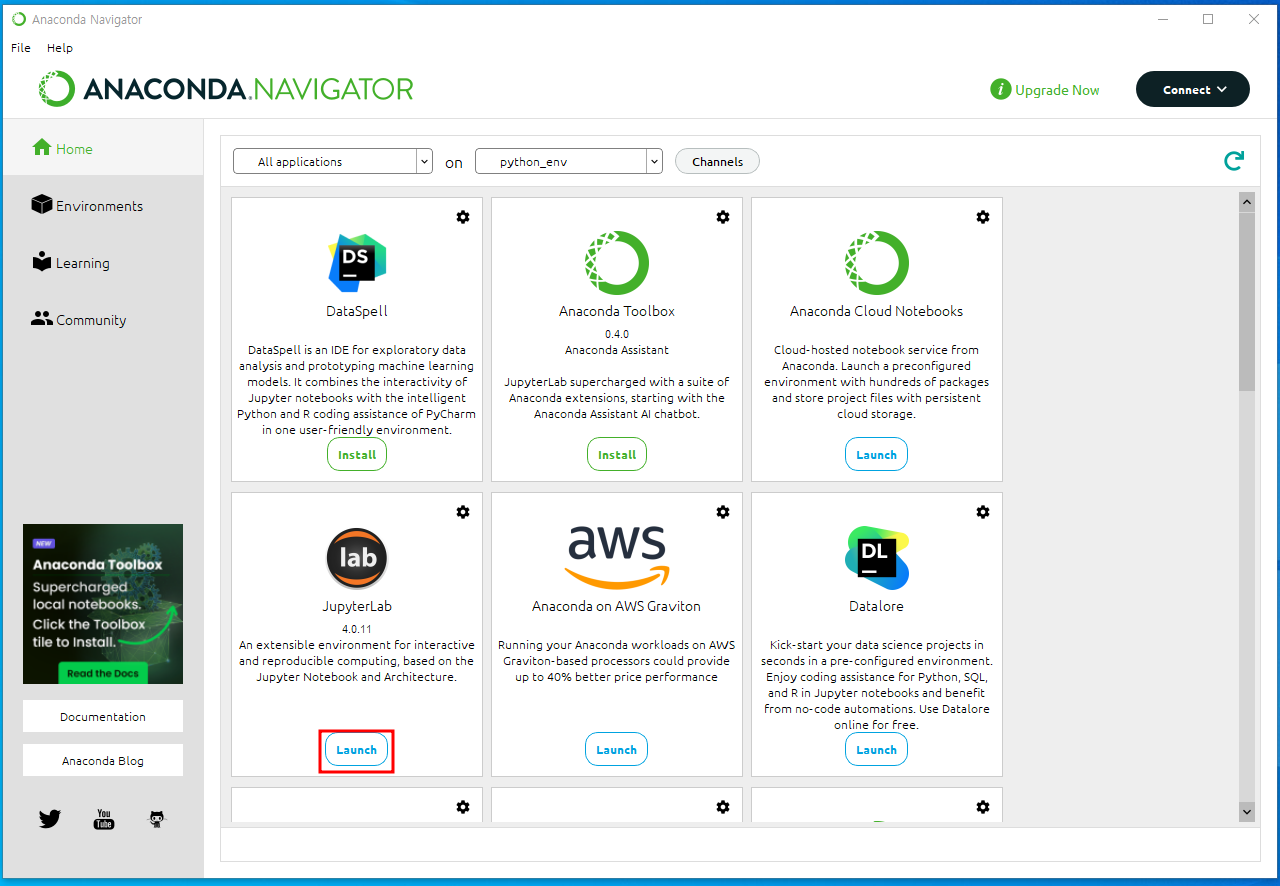Click the DataSpell DS logo icon
The image size is (1280, 886).
[357, 263]
